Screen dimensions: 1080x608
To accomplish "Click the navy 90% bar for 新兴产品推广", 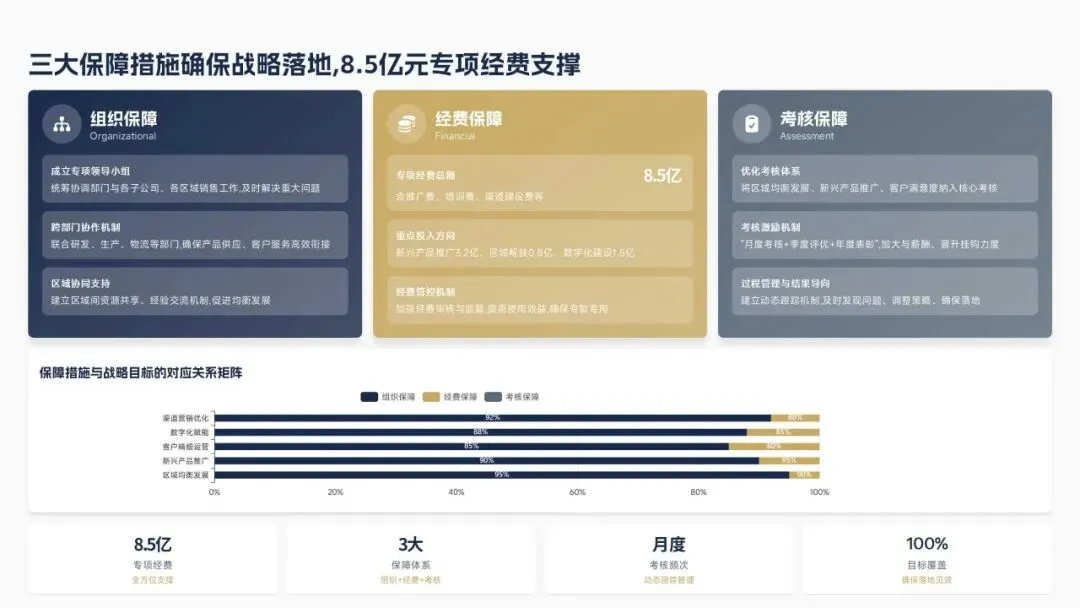I will pyautogui.click(x=486, y=461).
